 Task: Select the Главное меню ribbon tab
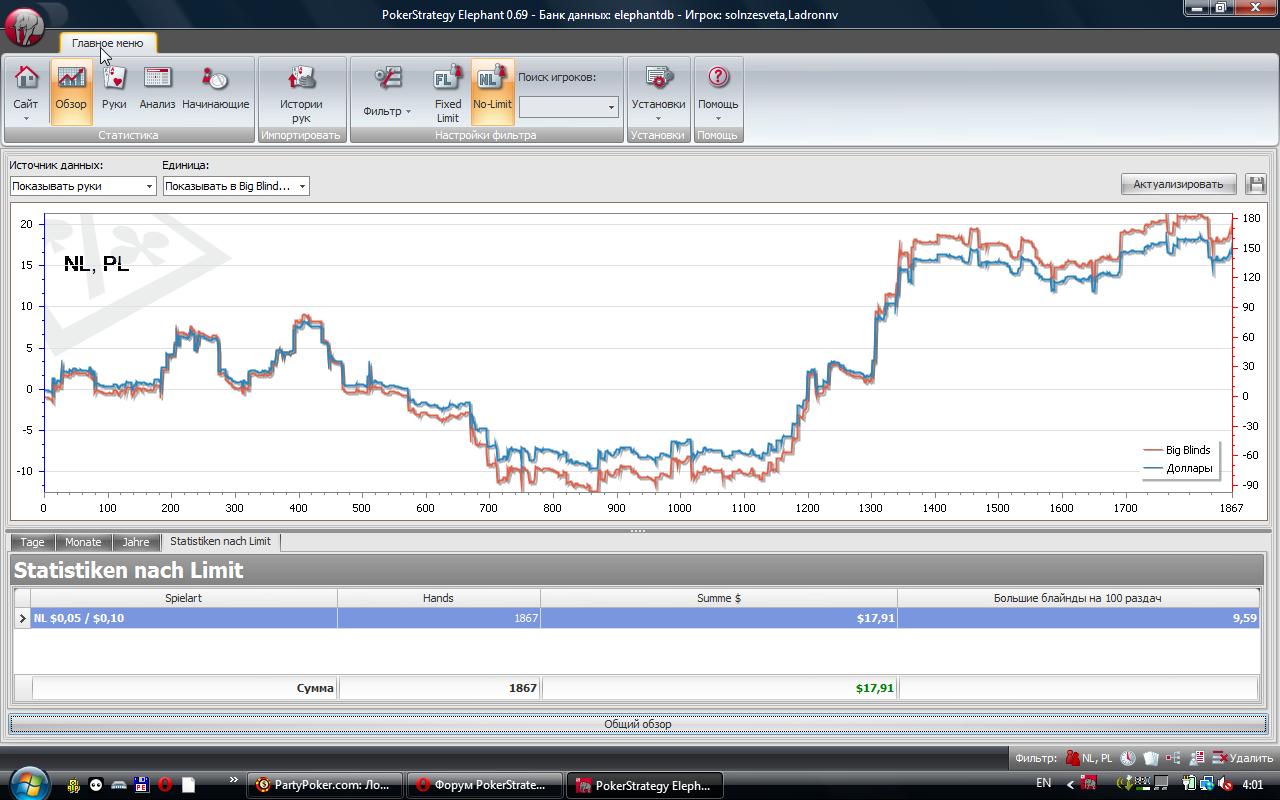tap(108, 43)
